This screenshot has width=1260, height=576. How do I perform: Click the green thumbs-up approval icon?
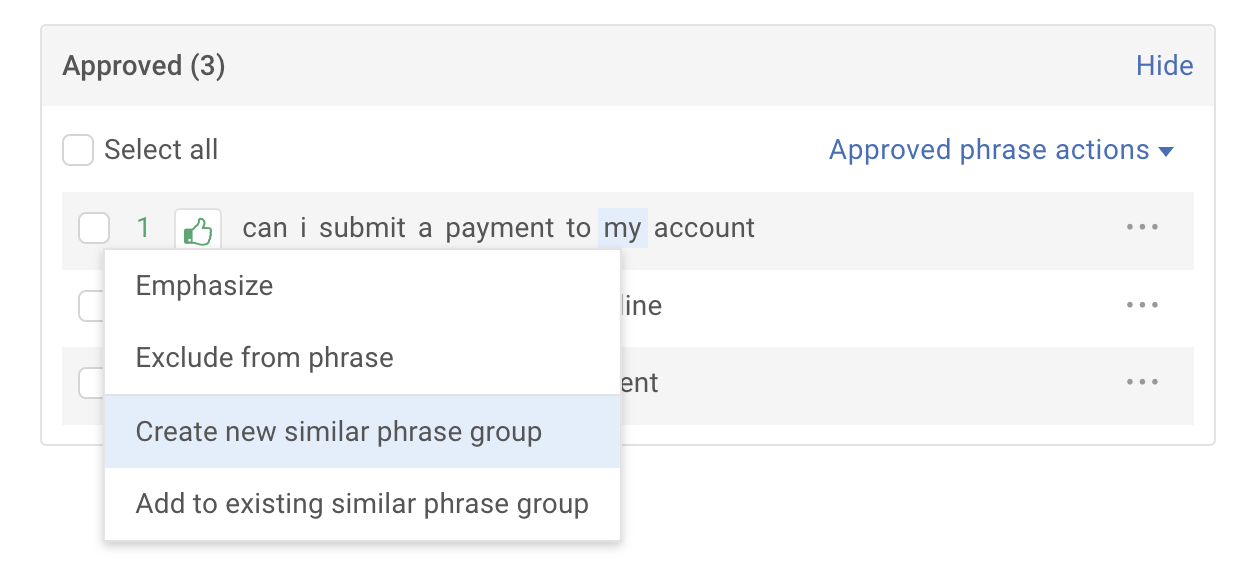(x=198, y=230)
